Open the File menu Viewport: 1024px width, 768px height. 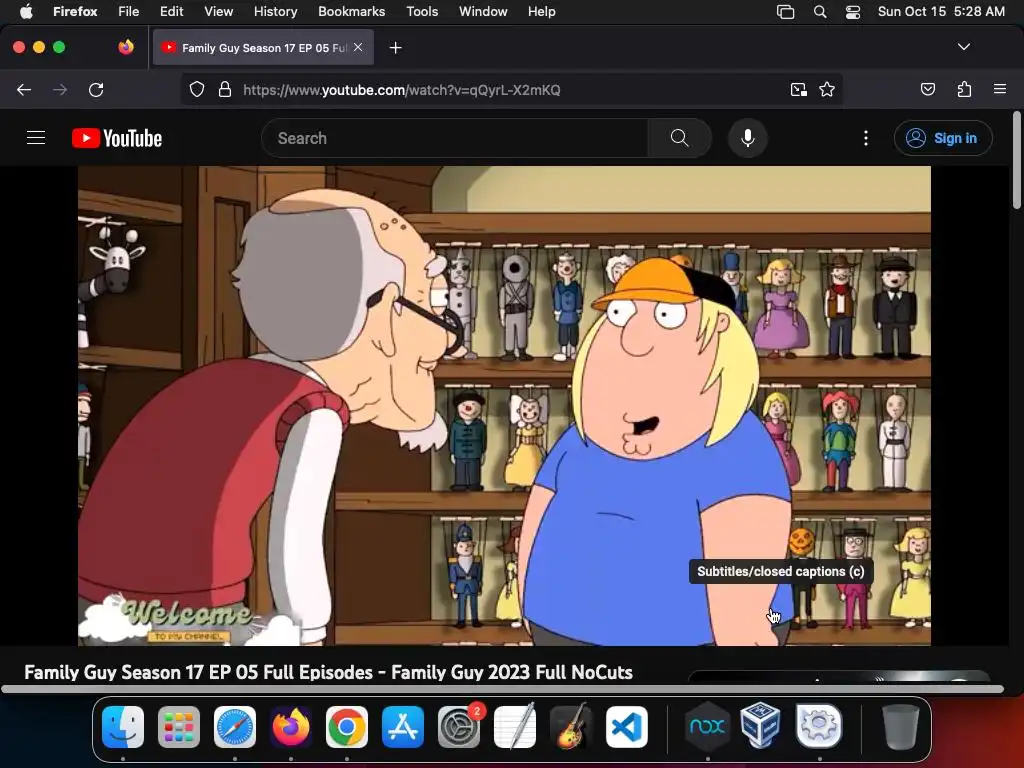click(x=128, y=11)
